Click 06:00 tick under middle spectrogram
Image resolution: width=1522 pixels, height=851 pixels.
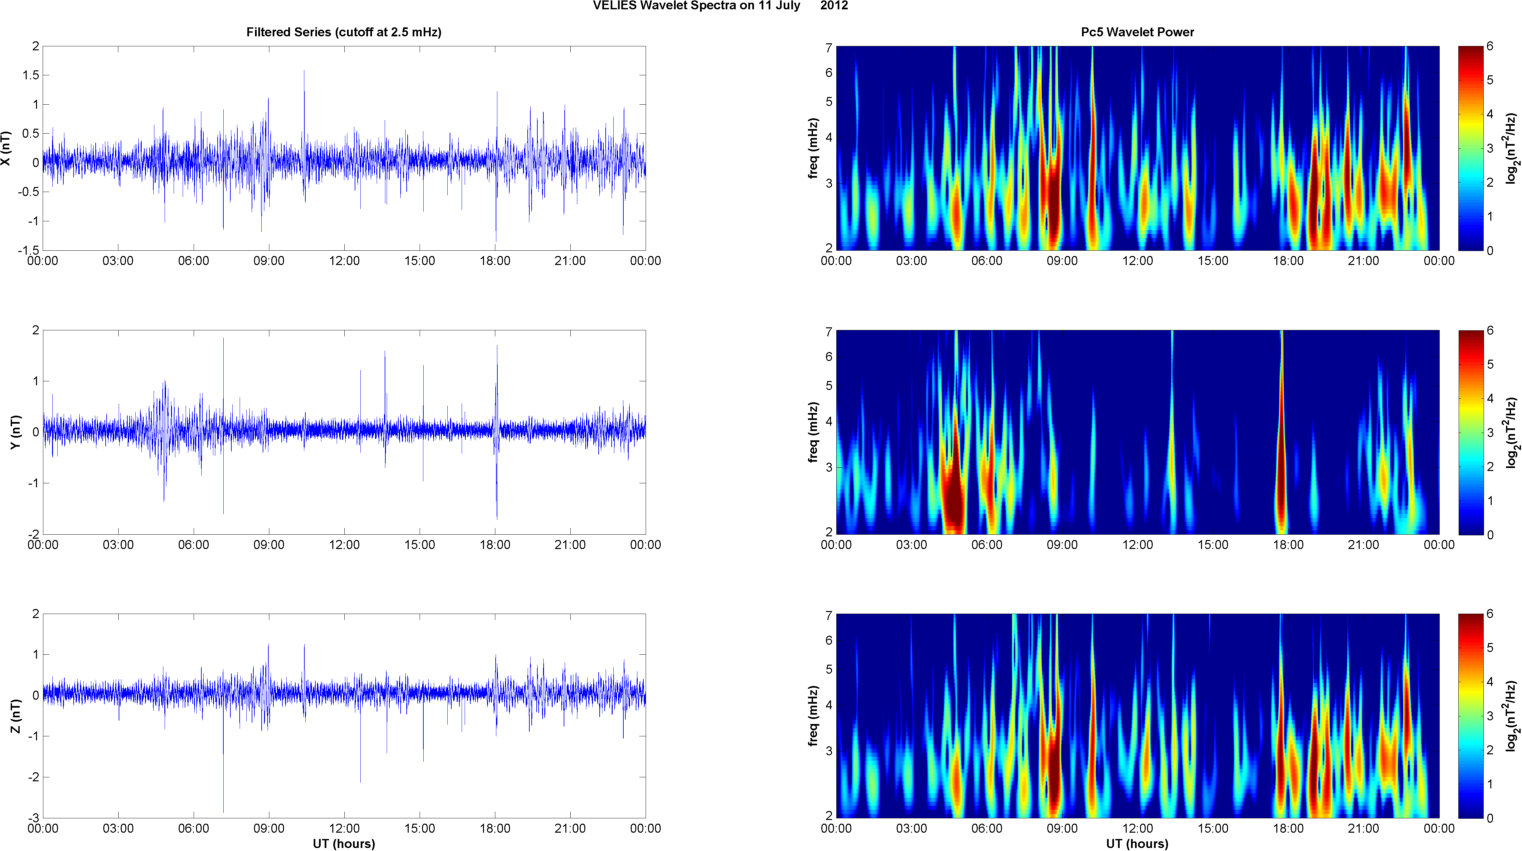(987, 545)
